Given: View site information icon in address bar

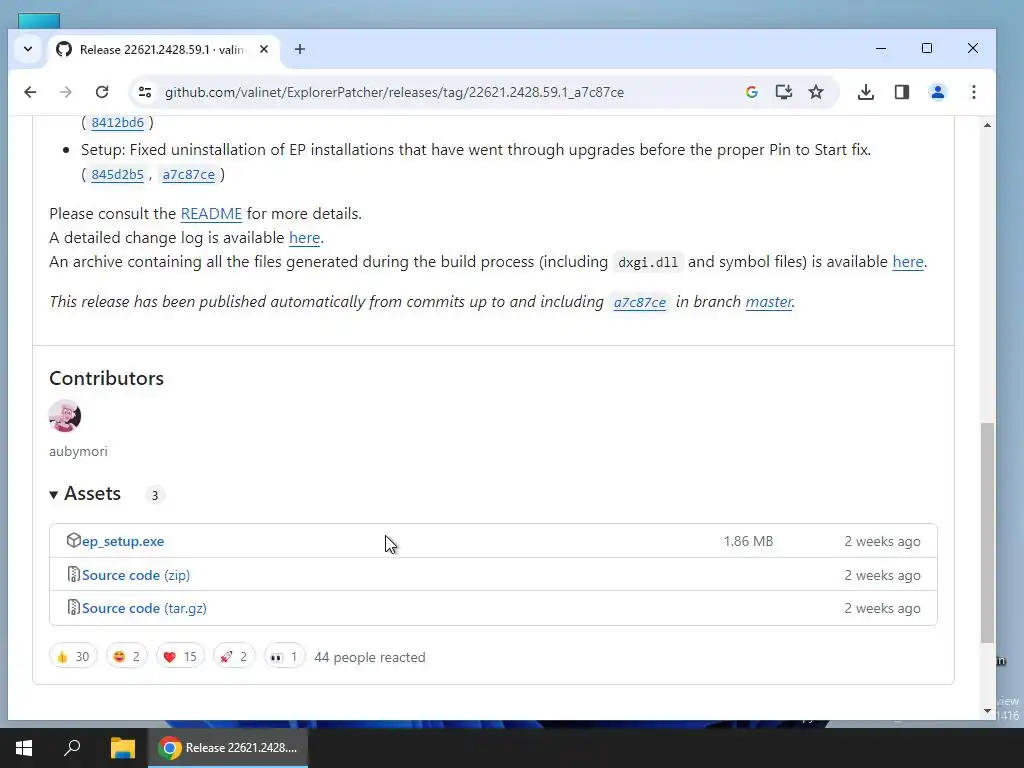Looking at the screenshot, I should [145, 92].
